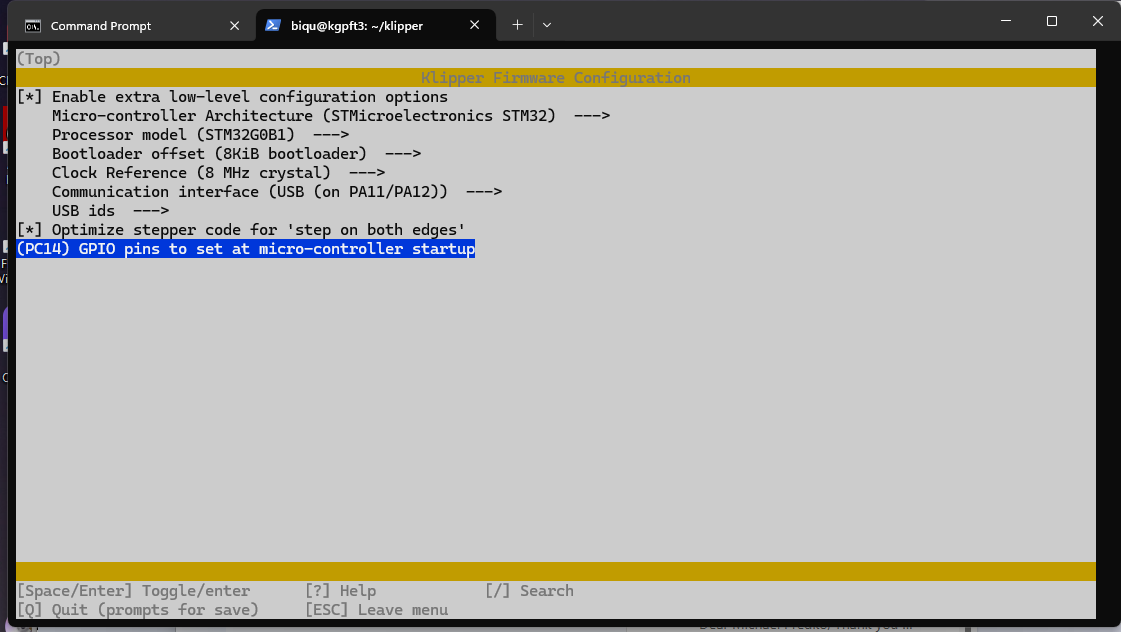Open Bootloader offset submenu
1121x632 pixels.
237,154
